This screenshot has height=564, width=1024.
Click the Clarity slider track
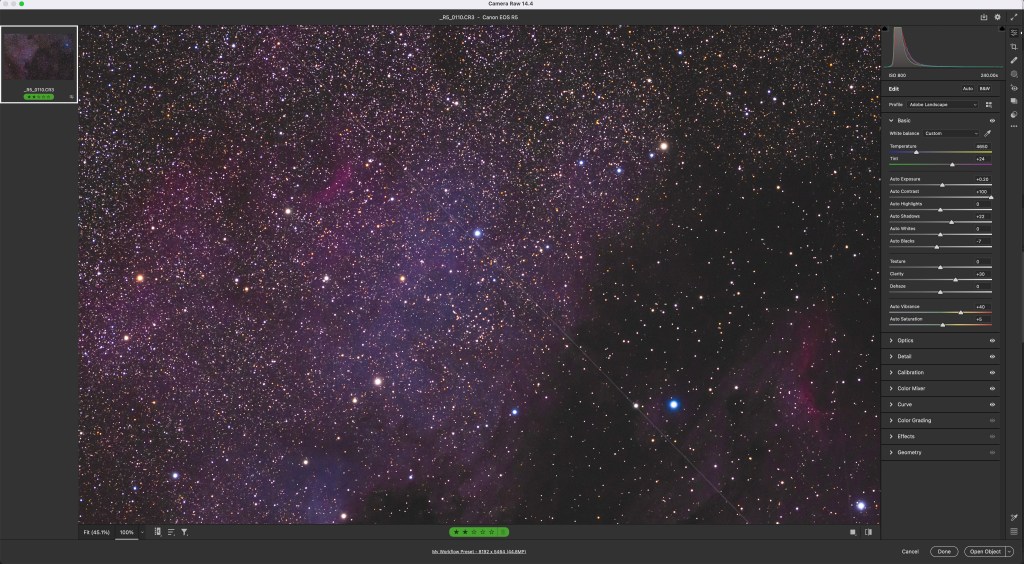coord(940,280)
